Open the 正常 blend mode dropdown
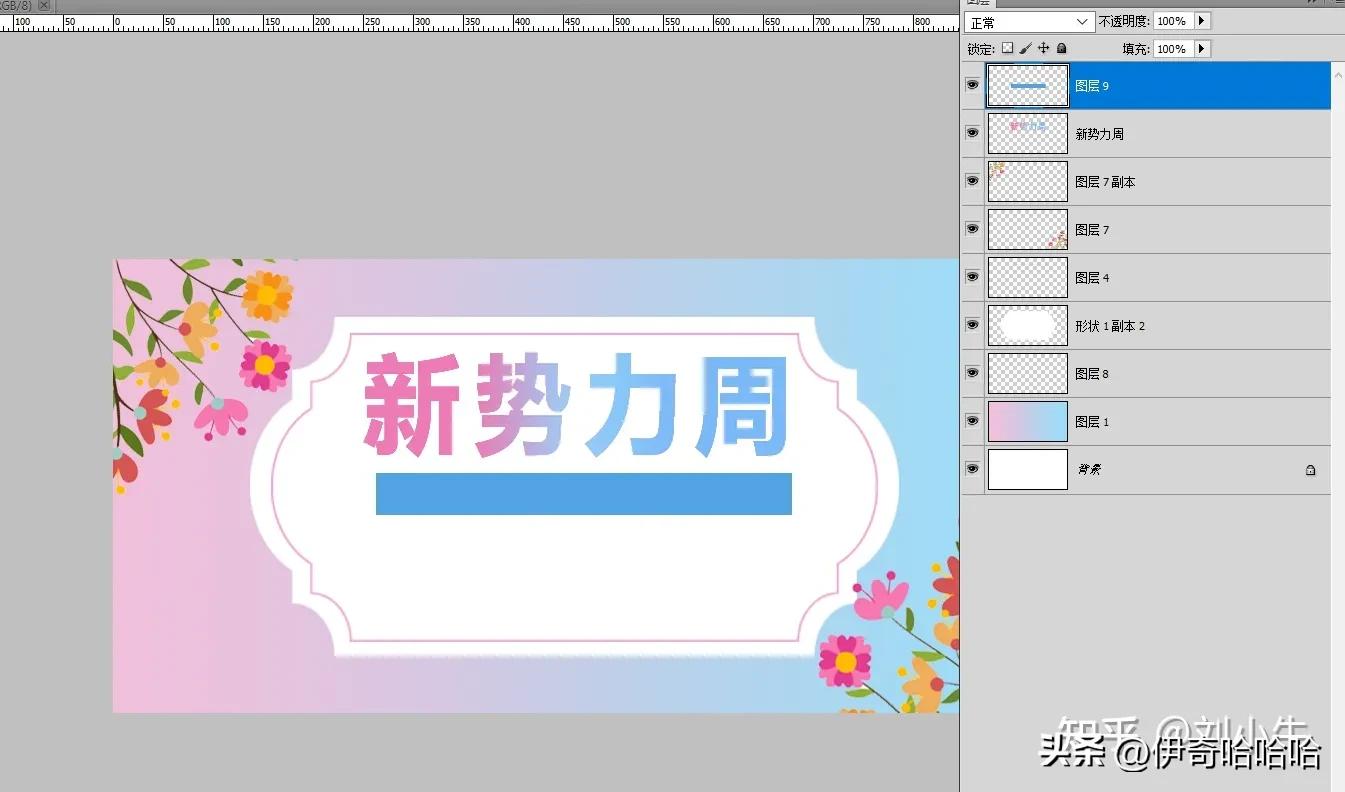 click(1028, 20)
